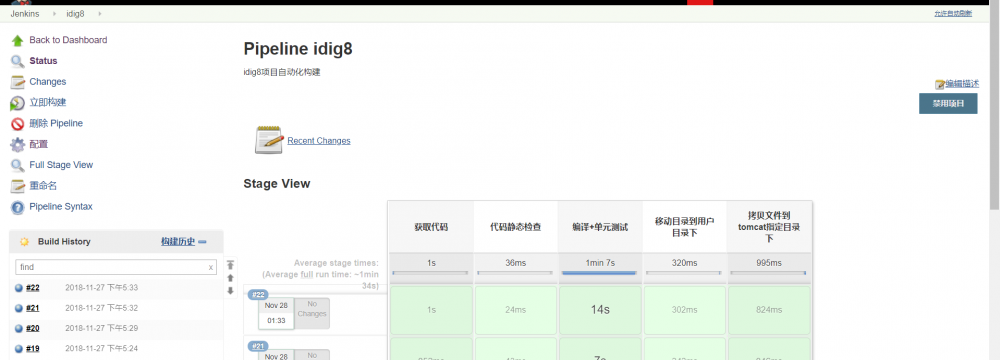Image resolution: width=1000 pixels, height=360 pixels.
Task: Choose 重命名 rename link
Action: (x=43, y=186)
